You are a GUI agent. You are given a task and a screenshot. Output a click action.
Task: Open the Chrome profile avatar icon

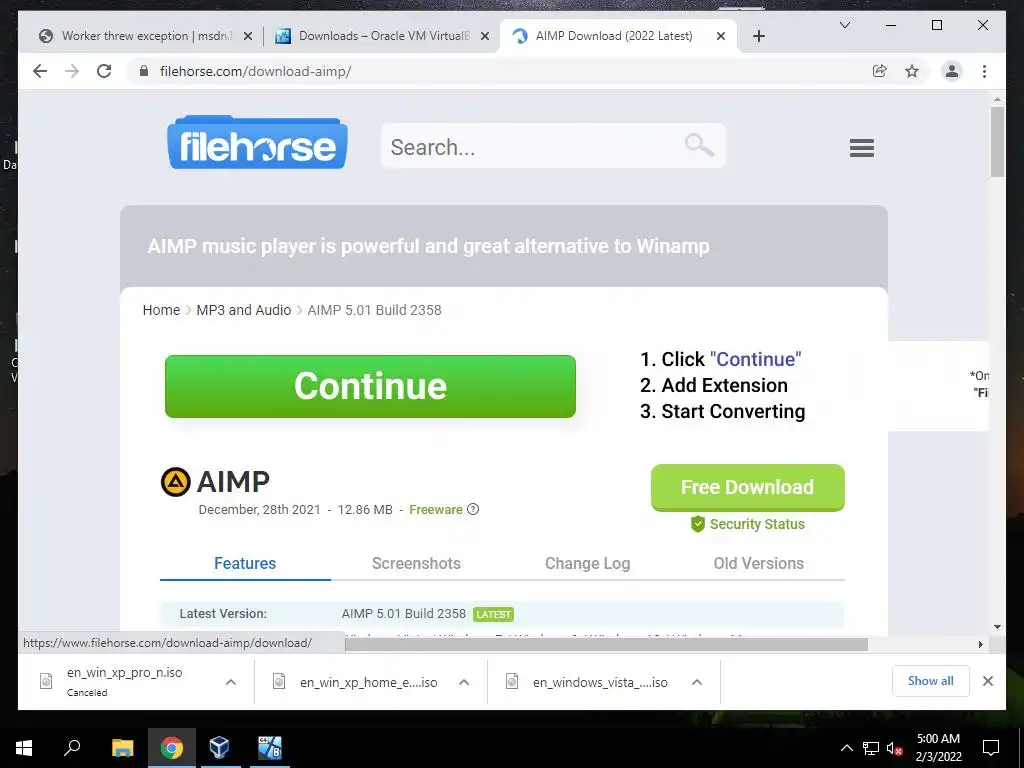(x=952, y=71)
